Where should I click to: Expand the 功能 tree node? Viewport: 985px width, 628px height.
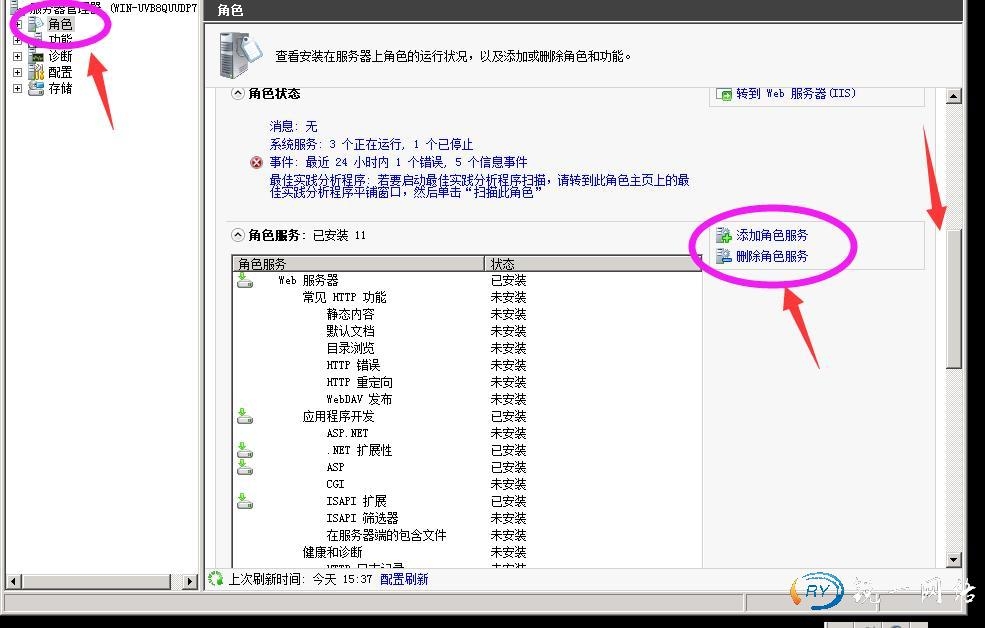[x=17, y=40]
